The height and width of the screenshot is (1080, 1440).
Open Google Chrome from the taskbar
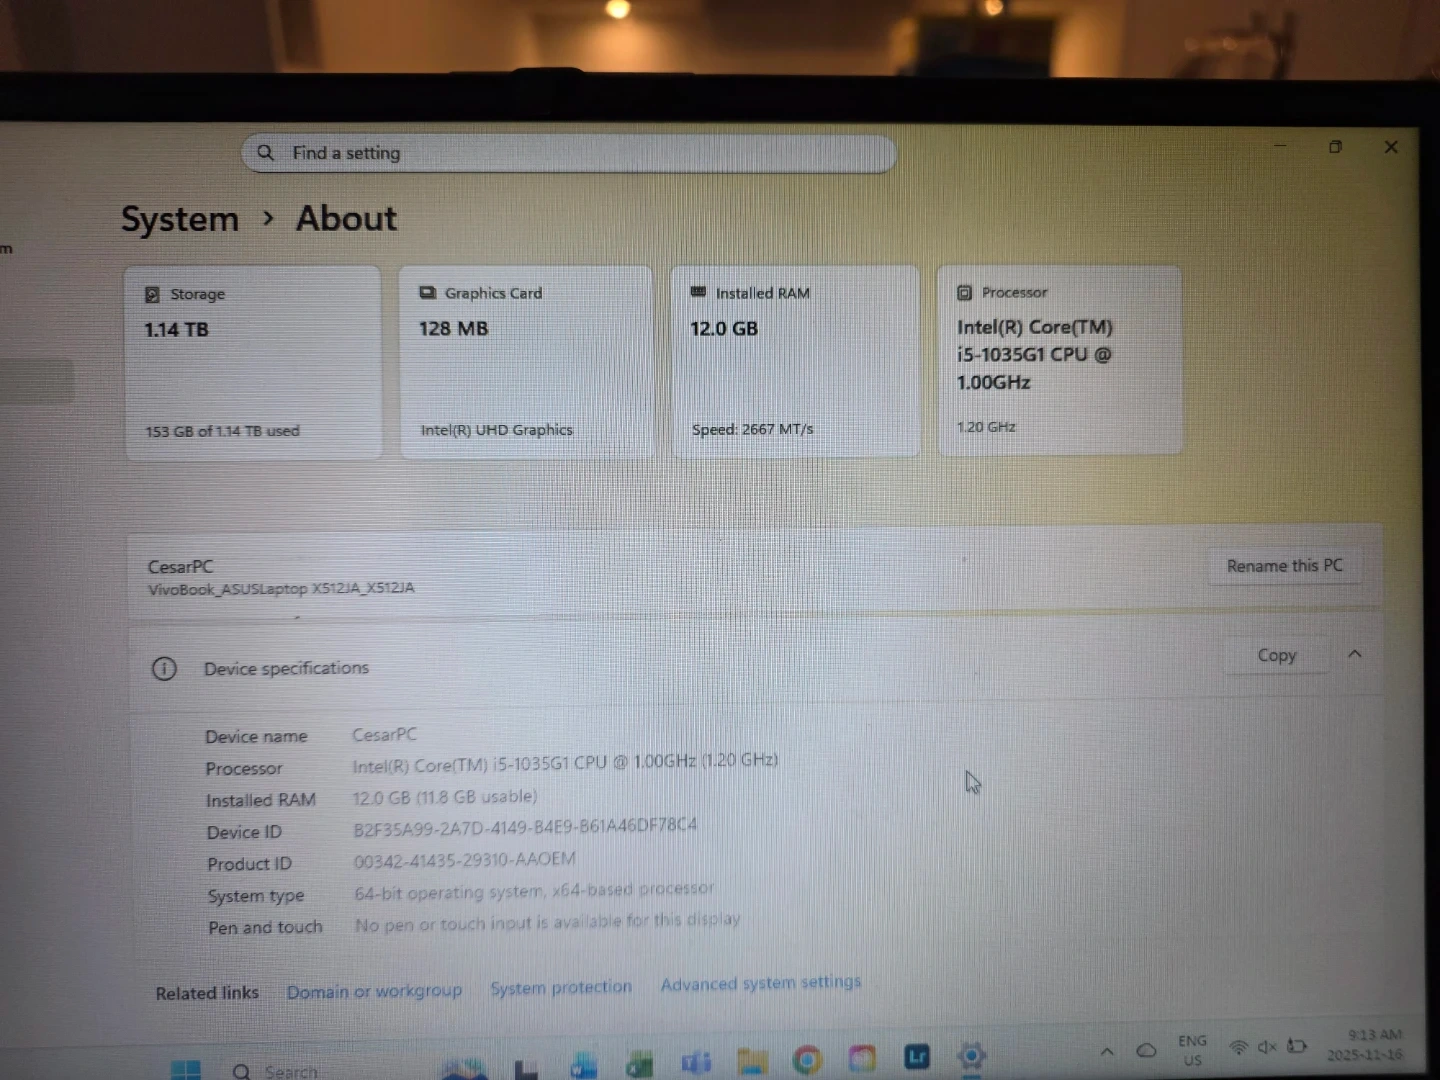tap(806, 1059)
